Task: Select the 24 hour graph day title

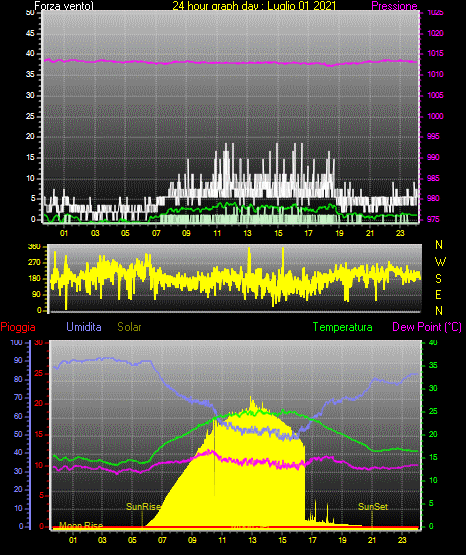Action: 254,6
